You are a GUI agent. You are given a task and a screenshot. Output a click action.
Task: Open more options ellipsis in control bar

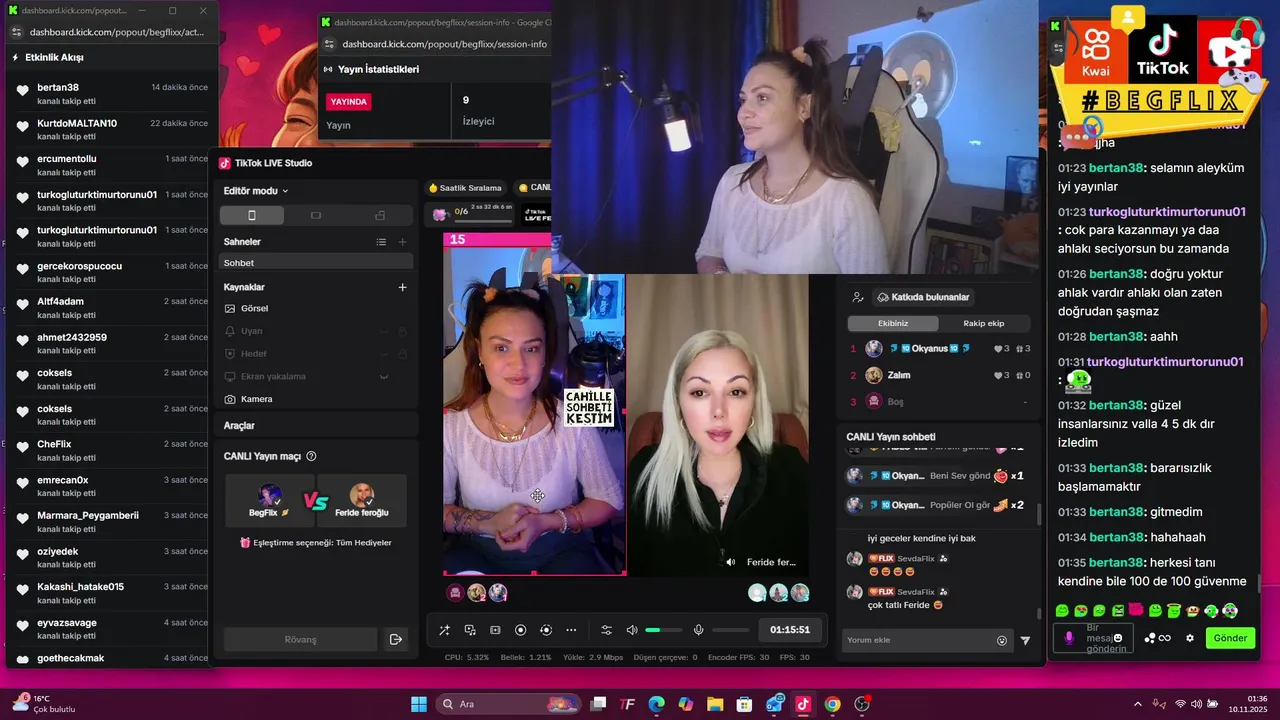571,630
